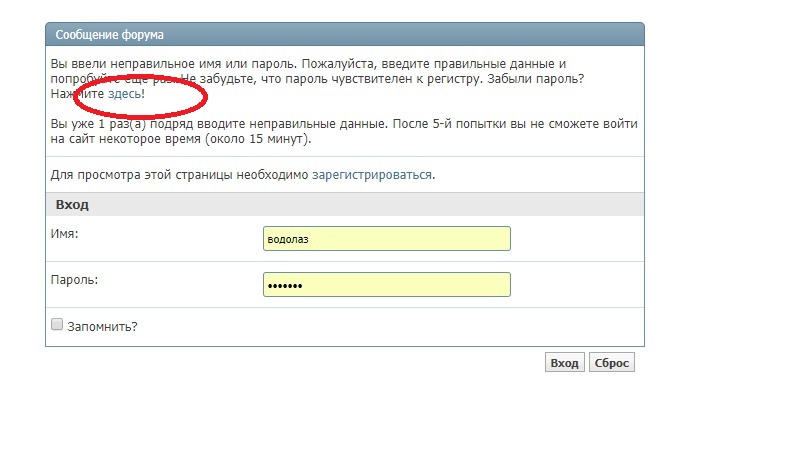Open the 'зарегистрироваться' registration link

pos(372,174)
